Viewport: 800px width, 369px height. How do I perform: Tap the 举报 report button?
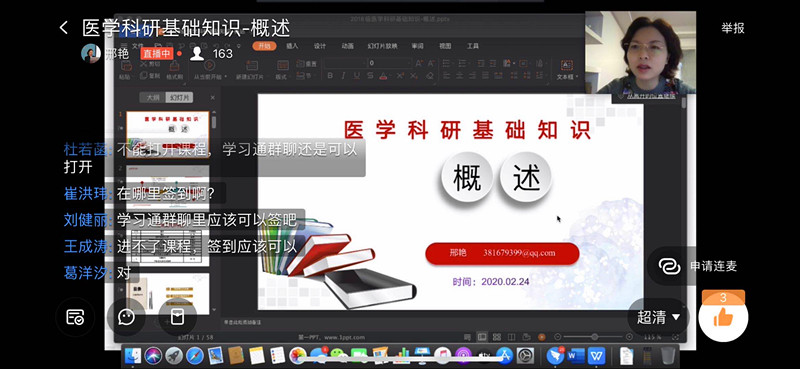tap(733, 28)
